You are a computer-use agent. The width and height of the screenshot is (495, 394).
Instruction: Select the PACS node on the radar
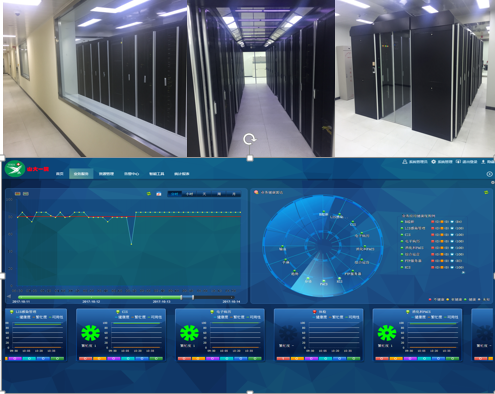[323, 282]
